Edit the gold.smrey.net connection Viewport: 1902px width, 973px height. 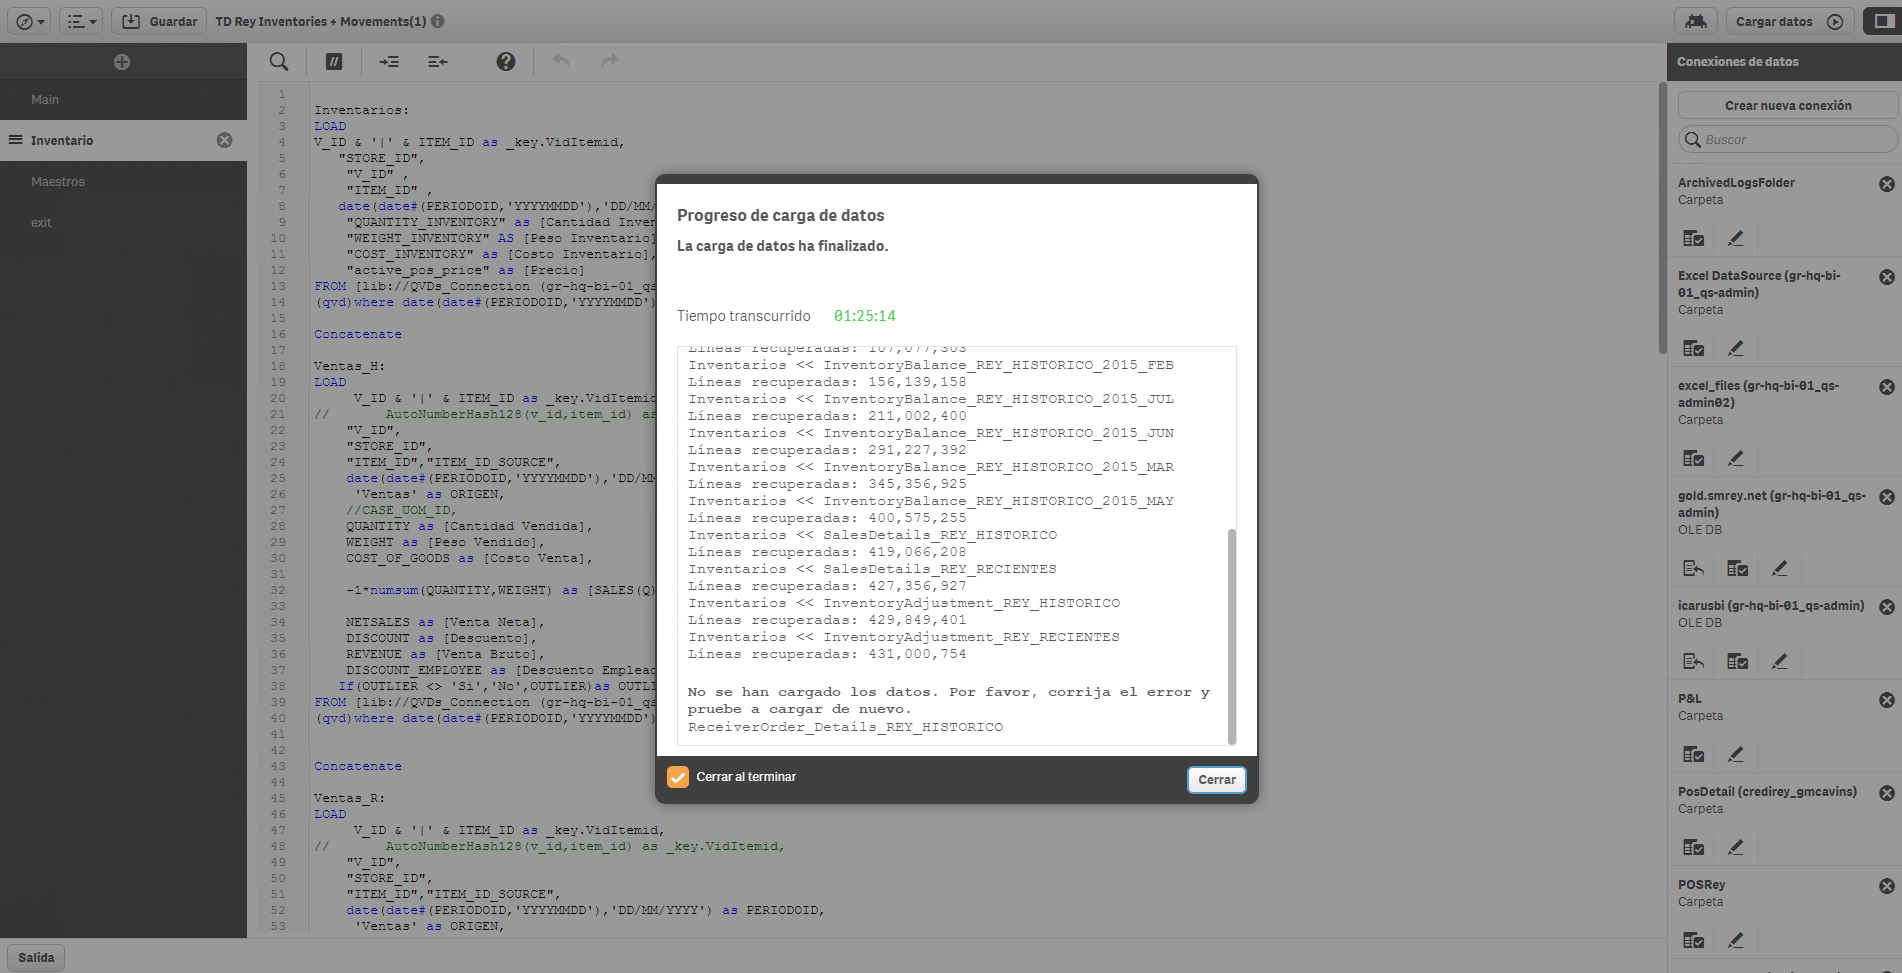point(1779,568)
